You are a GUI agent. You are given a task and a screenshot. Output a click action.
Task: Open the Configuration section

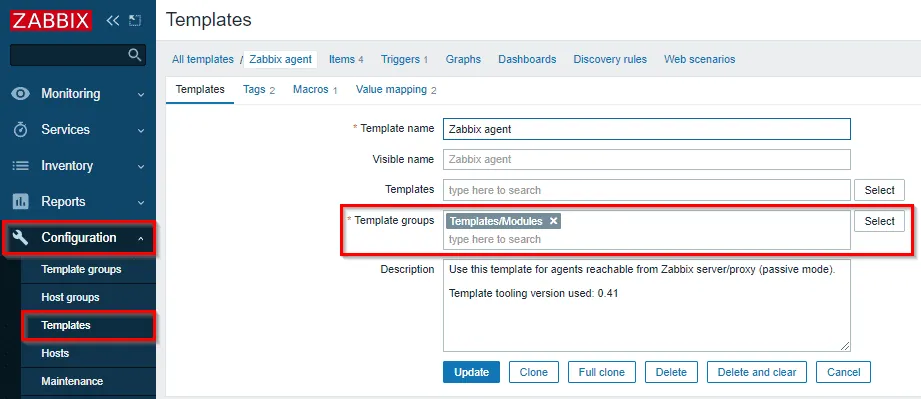coord(79,238)
